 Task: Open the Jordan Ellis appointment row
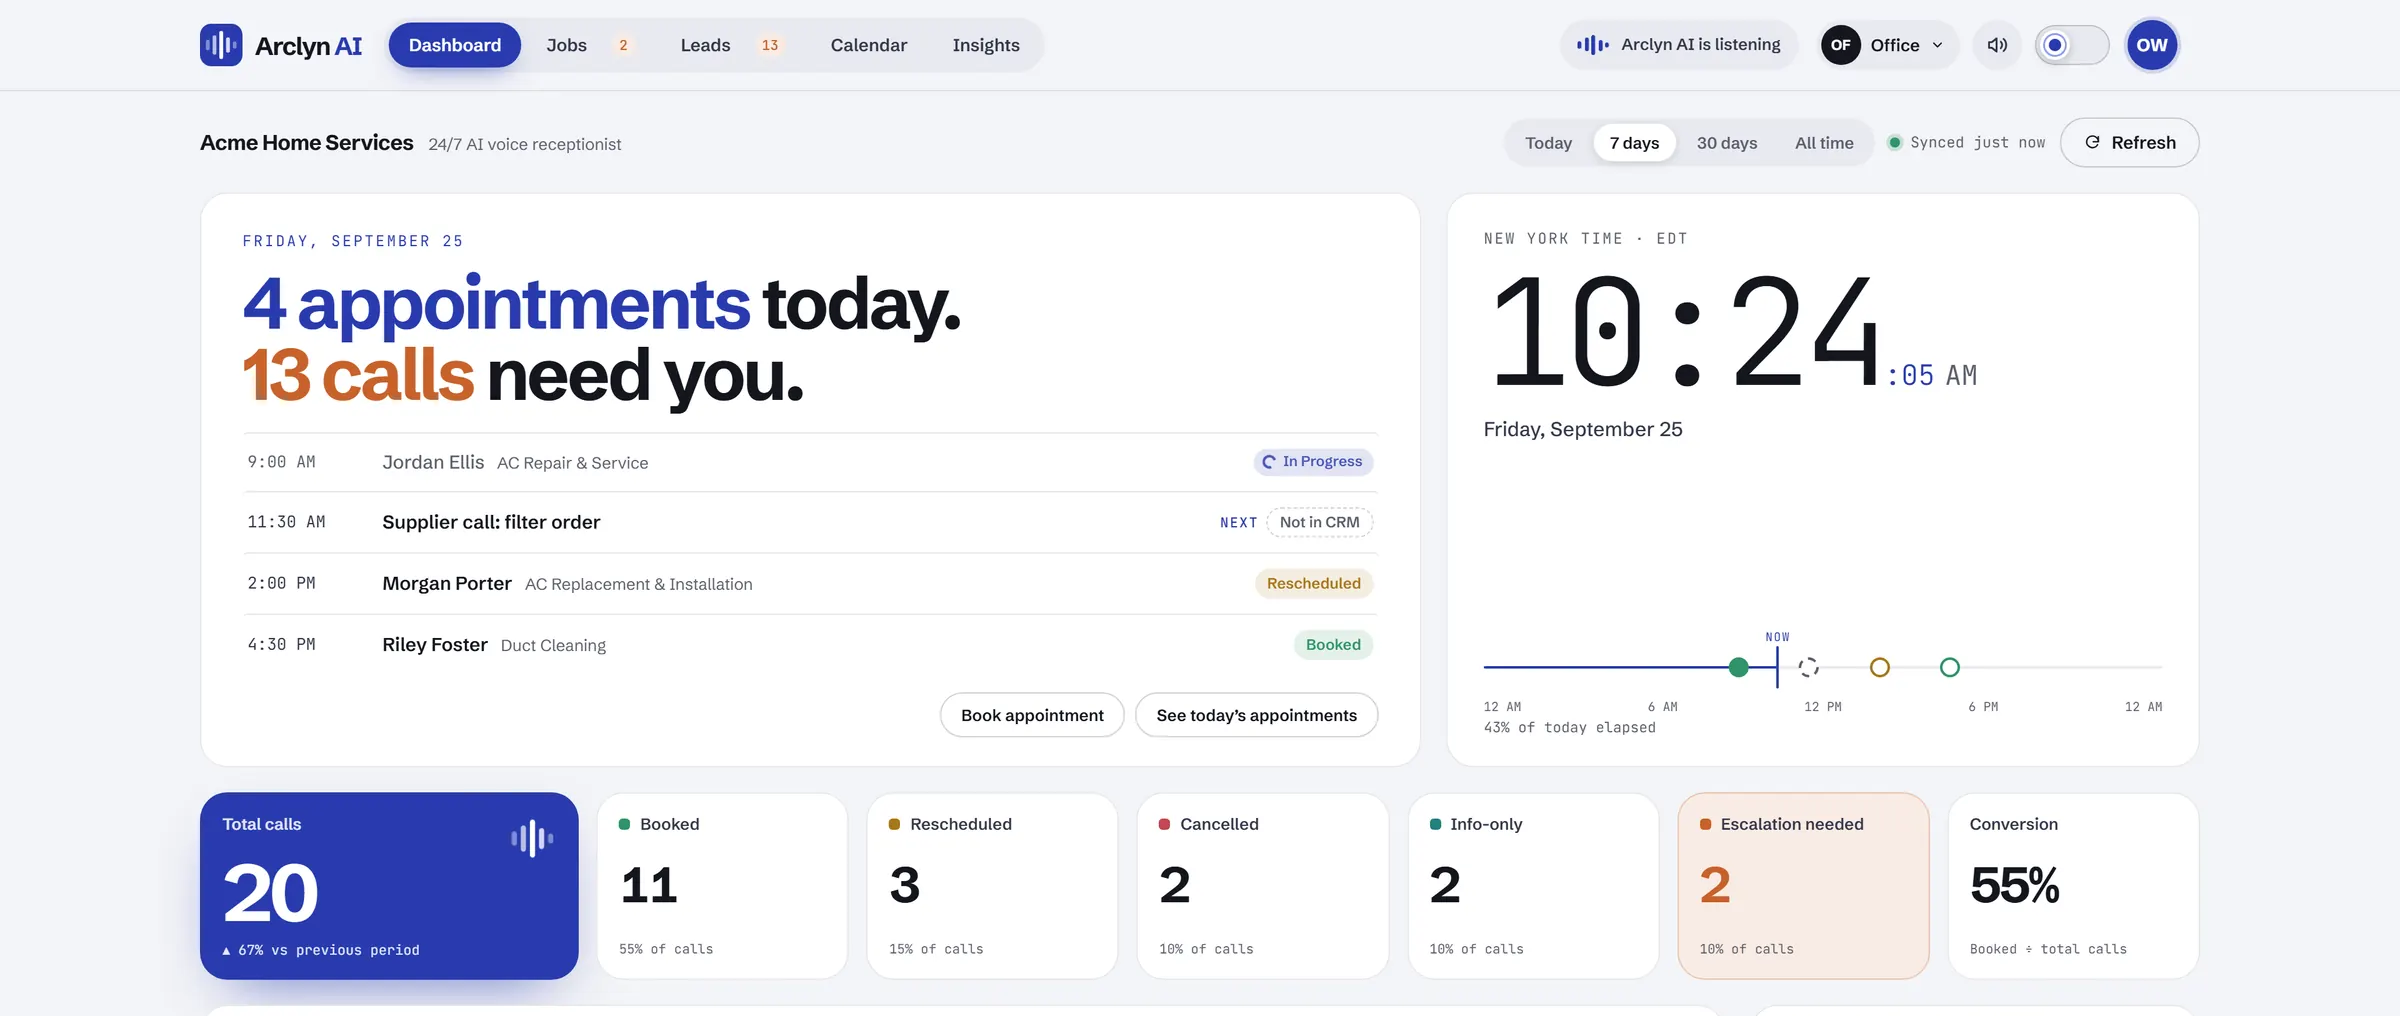810,462
